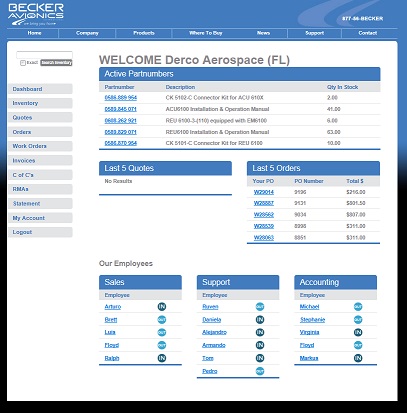The image size is (407, 413).
Task: Open Daniela's employee link
Action: pos(212,320)
